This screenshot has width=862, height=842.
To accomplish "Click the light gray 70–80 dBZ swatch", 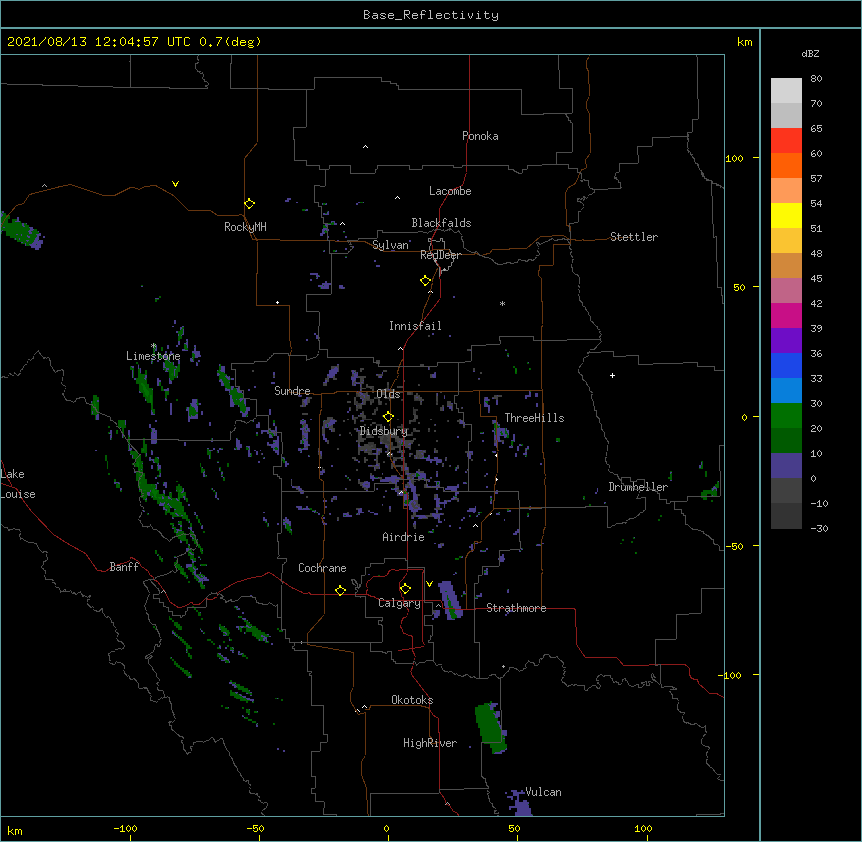I will pyautogui.click(x=786, y=91).
